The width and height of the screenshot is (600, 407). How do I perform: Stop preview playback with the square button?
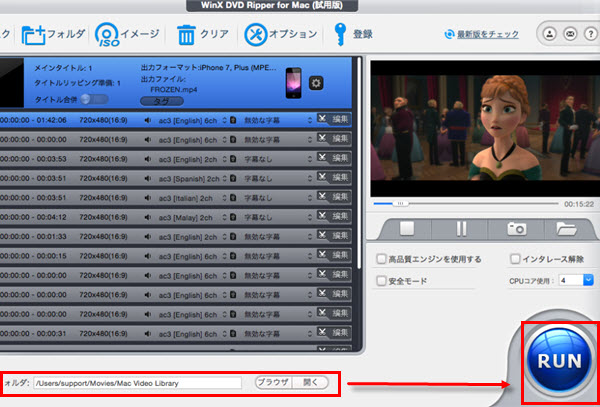[406, 229]
